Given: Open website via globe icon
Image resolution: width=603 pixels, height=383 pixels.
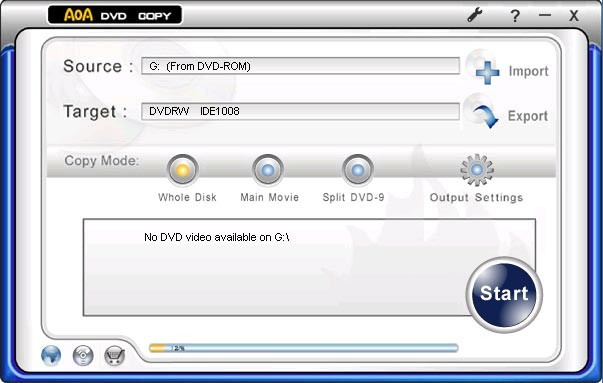Looking at the screenshot, I should [x=51, y=355].
